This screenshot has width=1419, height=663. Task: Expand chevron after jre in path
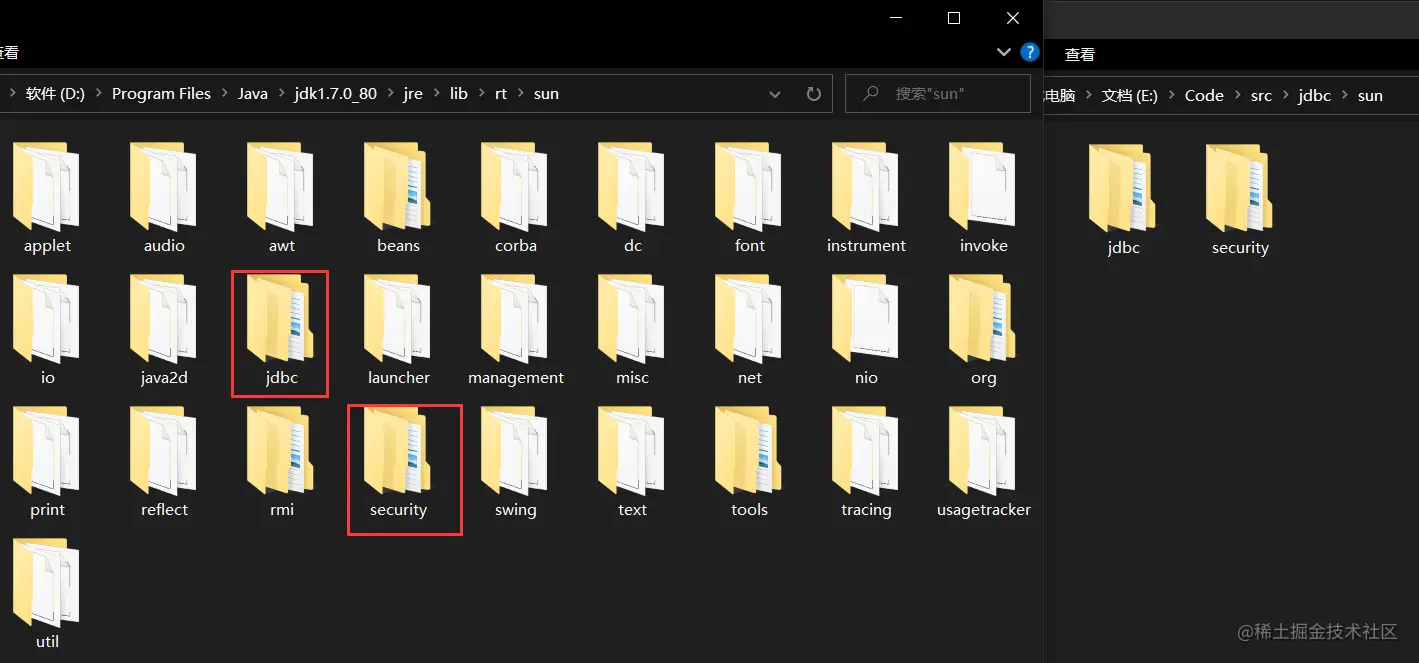click(436, 94)
